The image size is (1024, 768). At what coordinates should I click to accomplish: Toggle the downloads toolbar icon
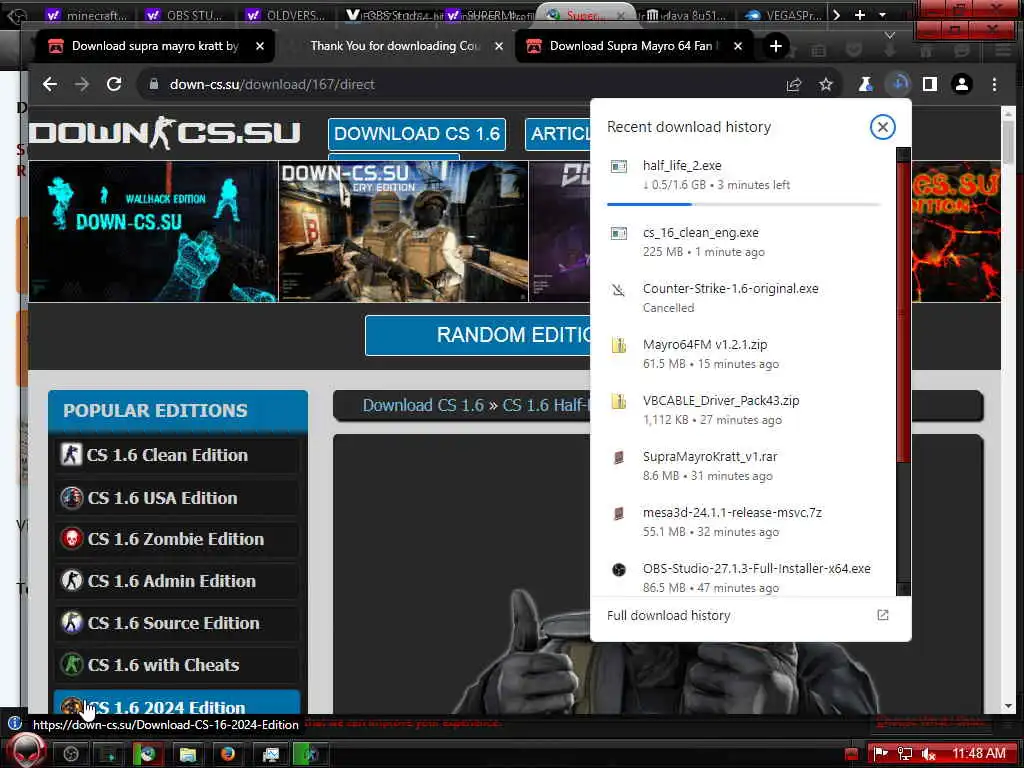tap(899, 84)
